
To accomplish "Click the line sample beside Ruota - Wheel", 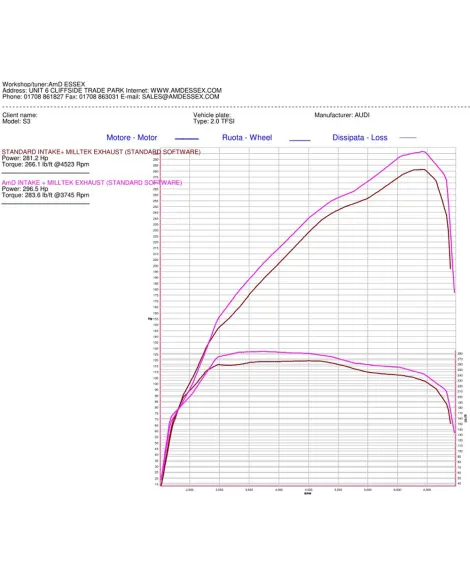I will (x=300, y=140).
